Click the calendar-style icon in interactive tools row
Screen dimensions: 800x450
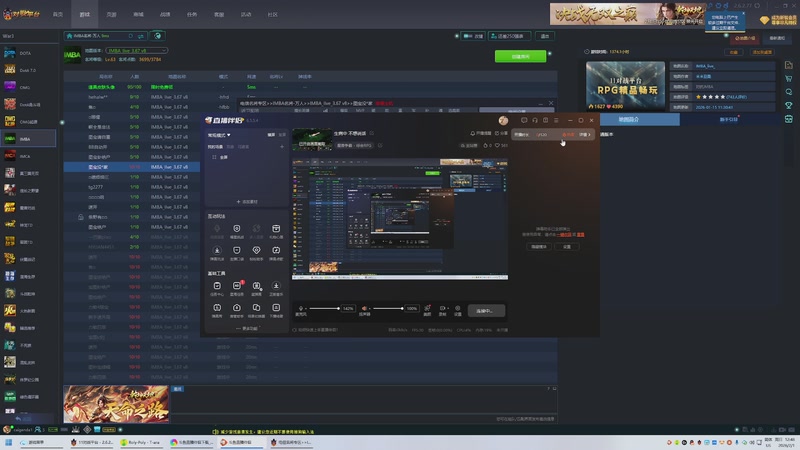coord(276,229)
